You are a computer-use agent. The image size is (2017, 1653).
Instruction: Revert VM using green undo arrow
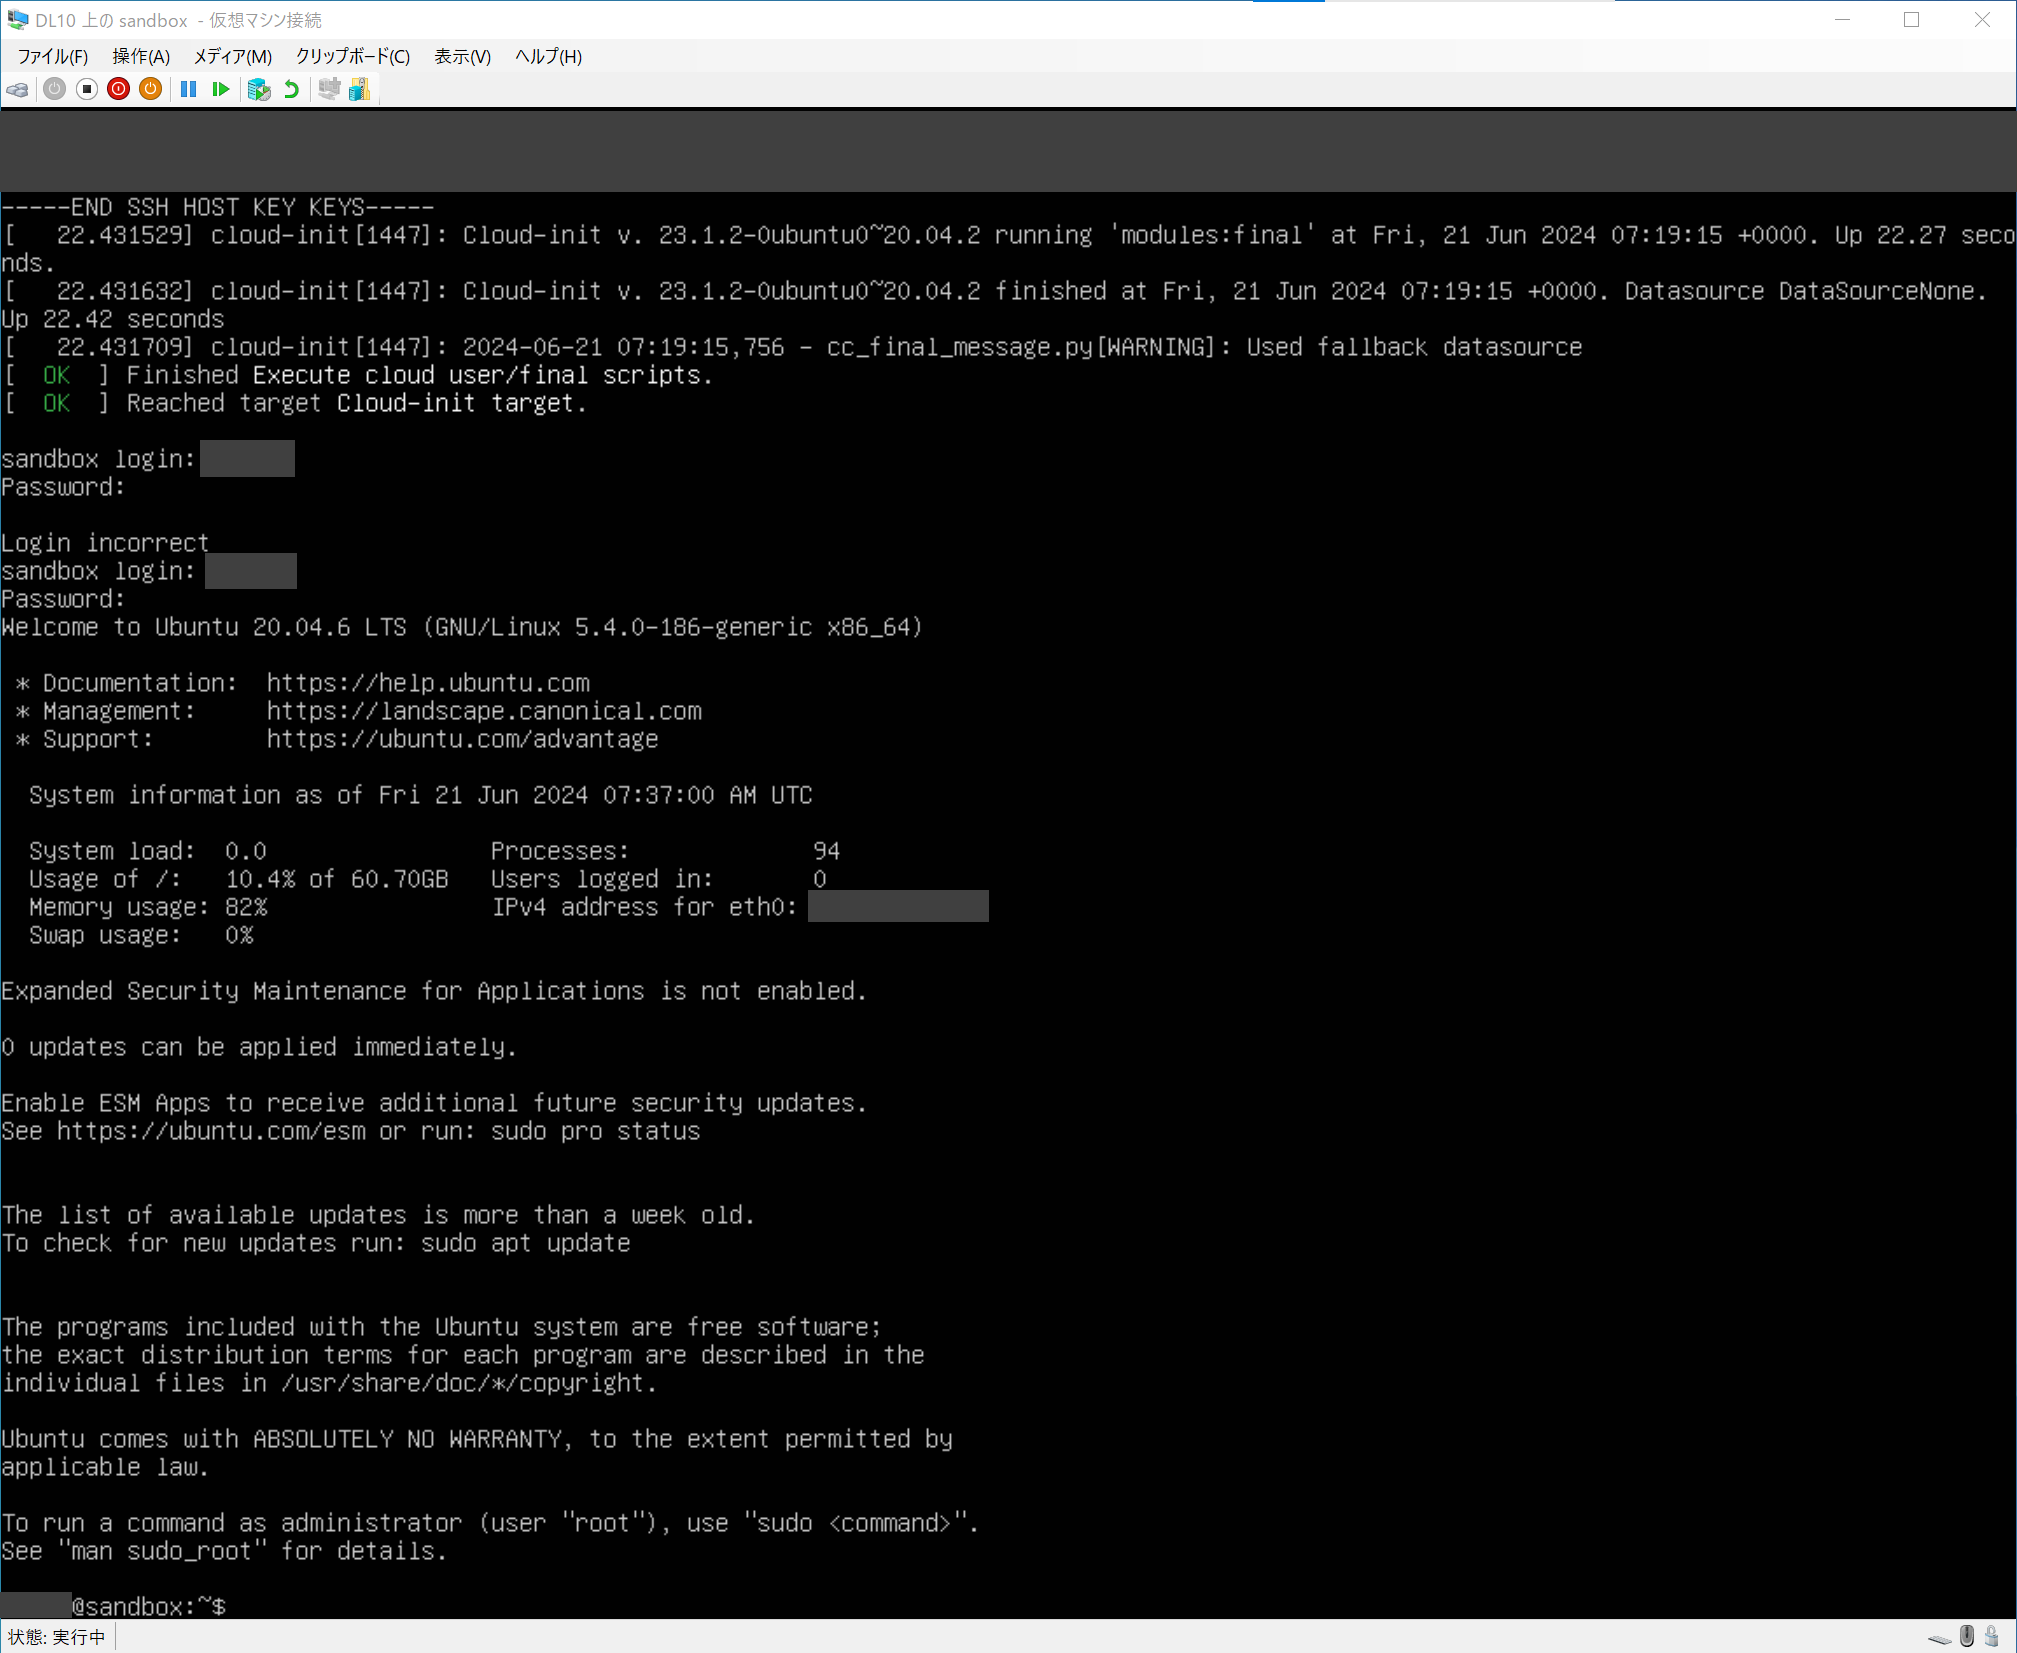(291, 89)
